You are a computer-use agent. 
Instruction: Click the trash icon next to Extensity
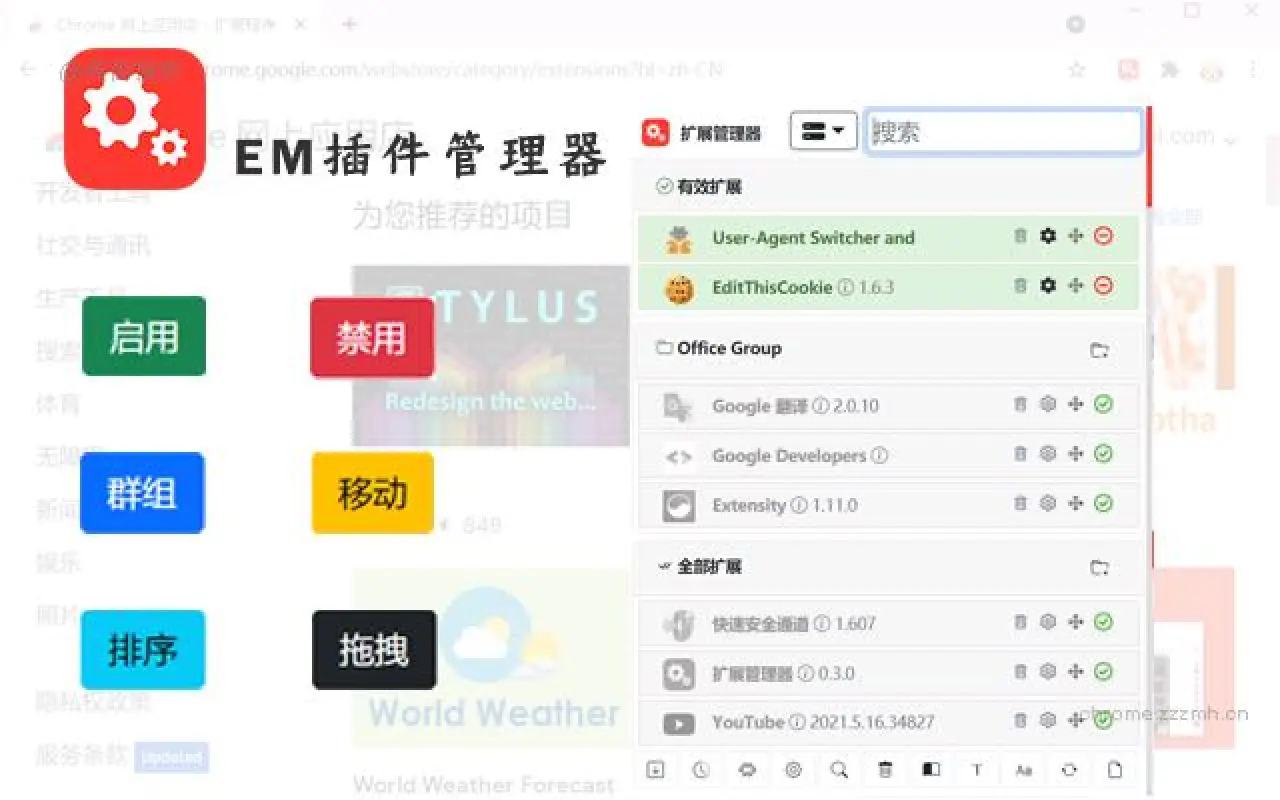tap(1019, 504)
